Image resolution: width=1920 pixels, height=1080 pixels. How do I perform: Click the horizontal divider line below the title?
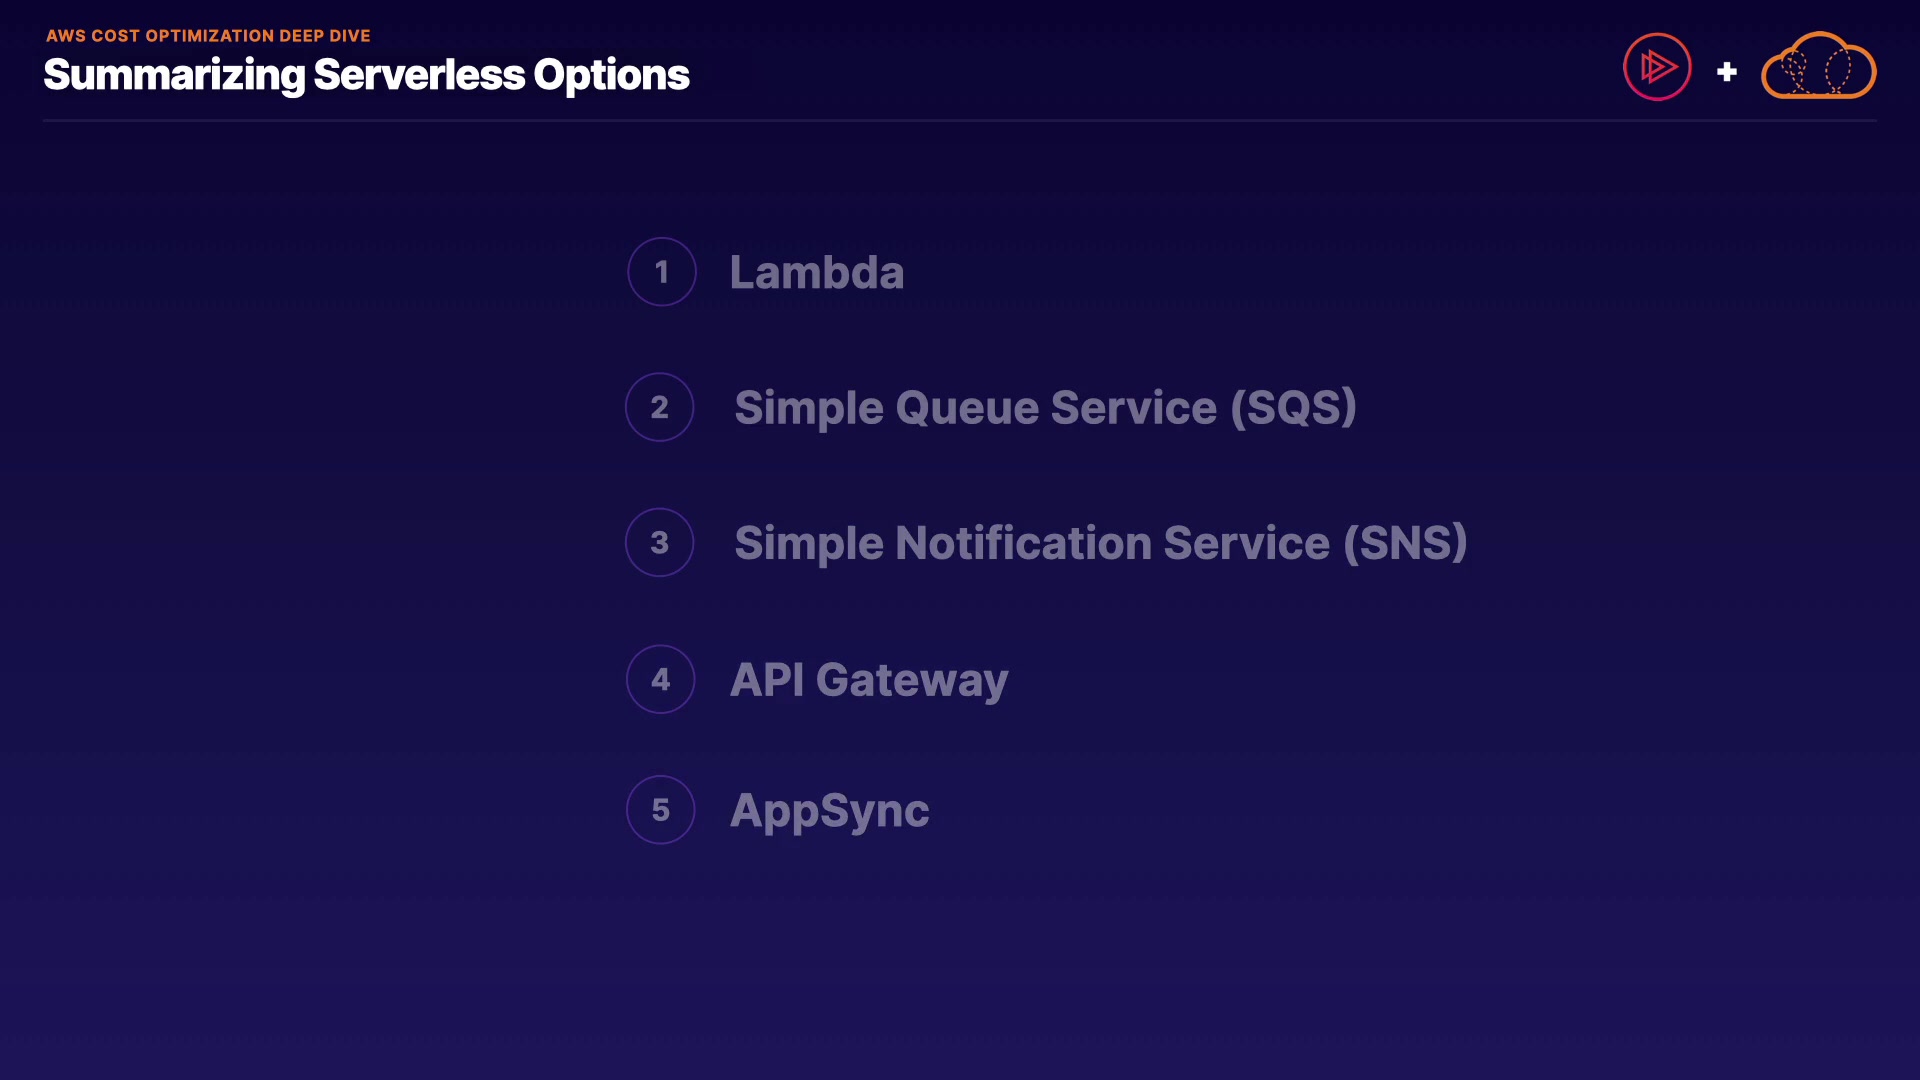click(x=959, y=121)
